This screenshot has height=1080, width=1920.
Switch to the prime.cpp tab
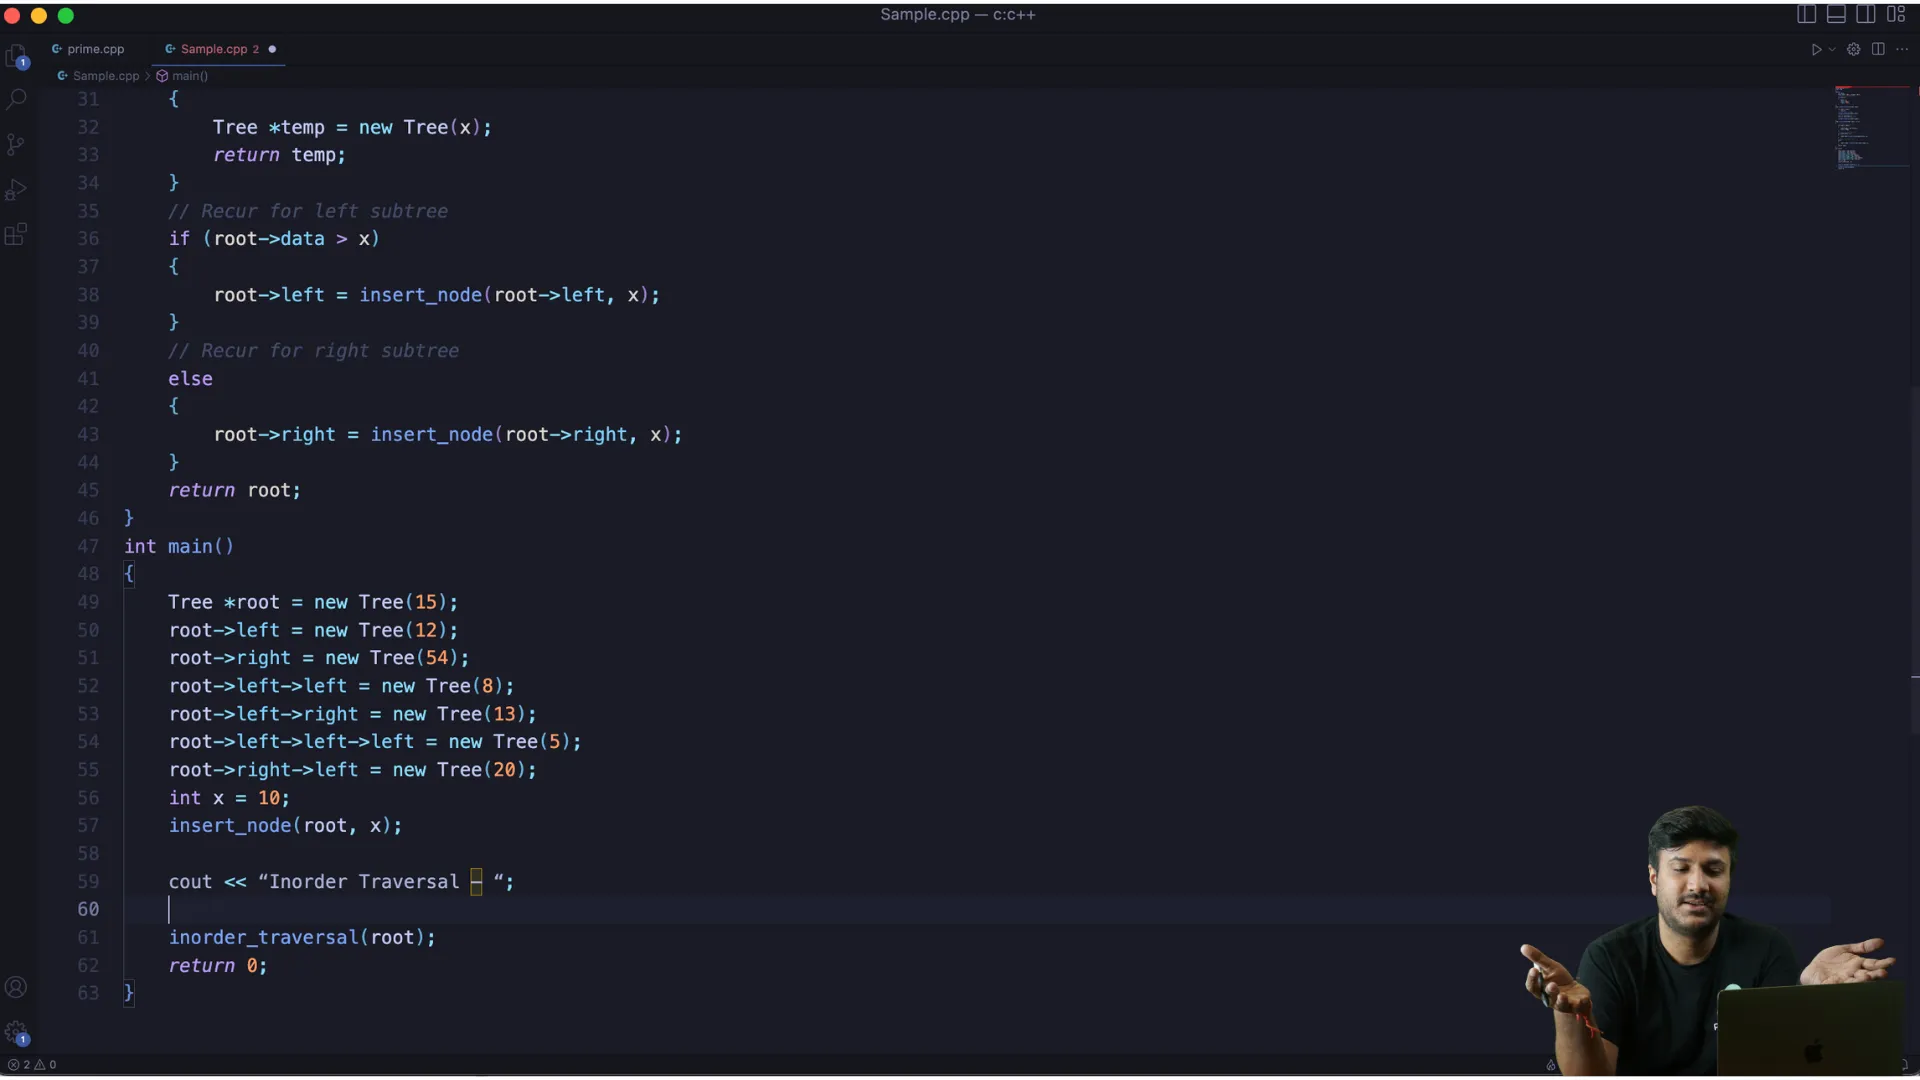pyautogui.click(x=95, y=49)
